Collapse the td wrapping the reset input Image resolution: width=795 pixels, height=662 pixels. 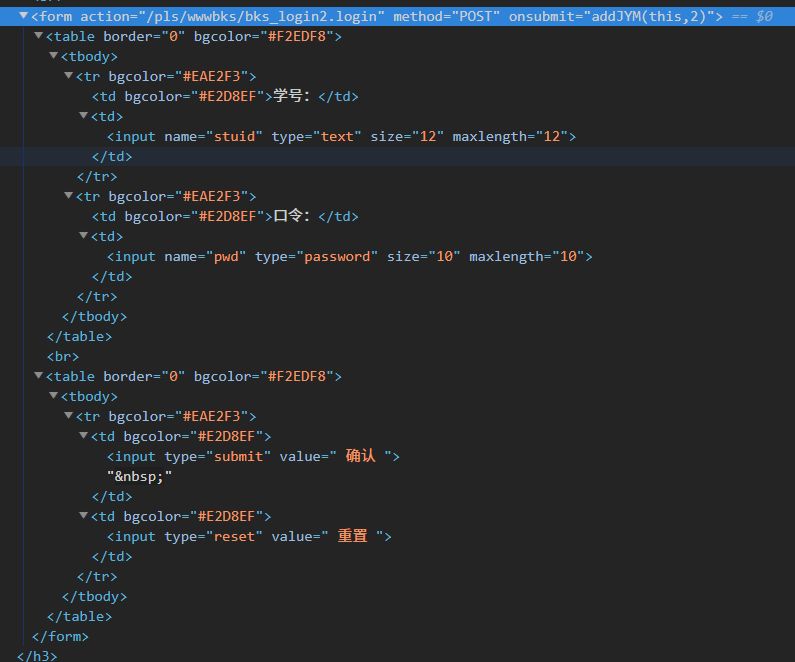point(84,516)
